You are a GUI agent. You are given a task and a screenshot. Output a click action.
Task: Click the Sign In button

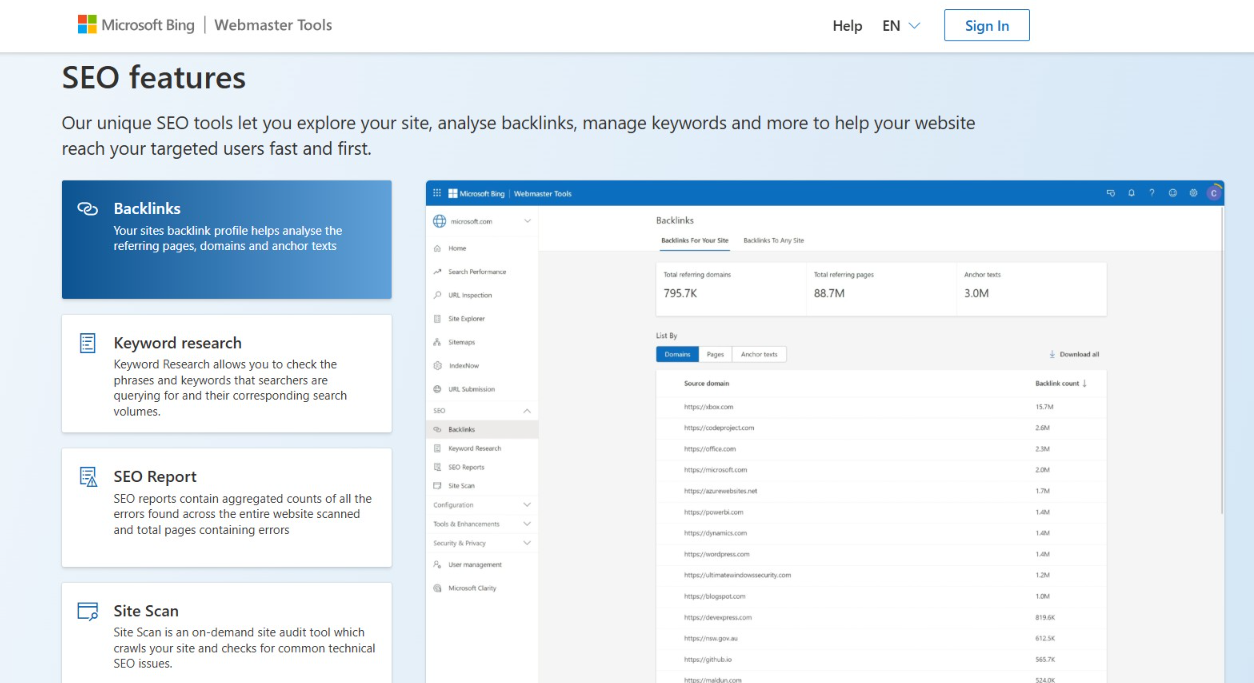[986, 26]
